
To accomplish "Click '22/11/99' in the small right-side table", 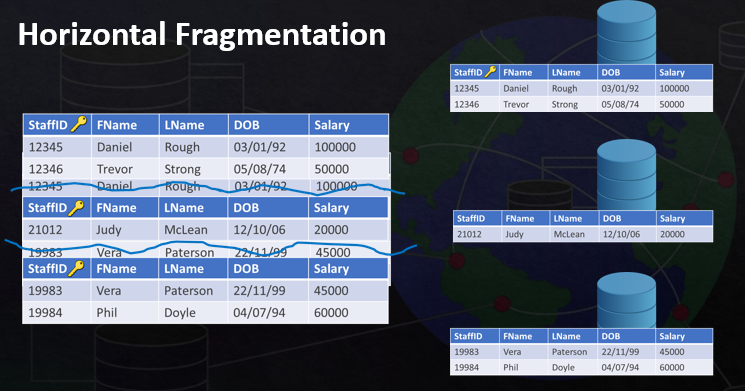I will [x=620, y=352].
